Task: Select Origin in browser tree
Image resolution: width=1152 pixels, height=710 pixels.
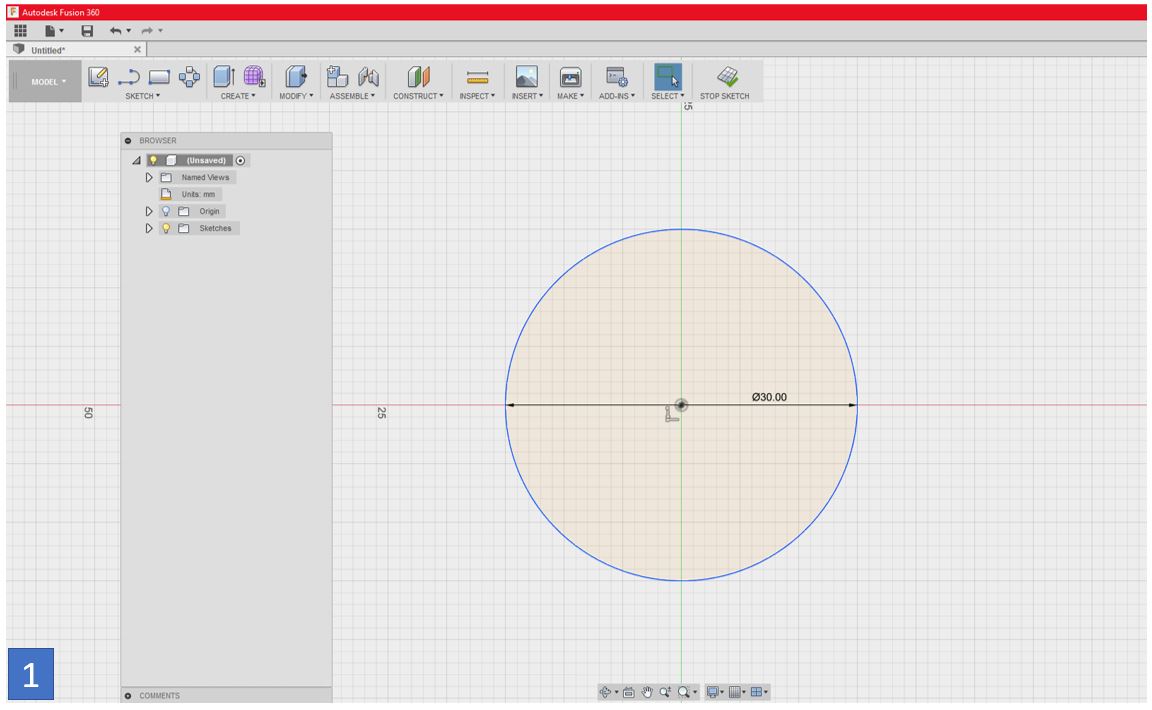Action: (209, 211)
